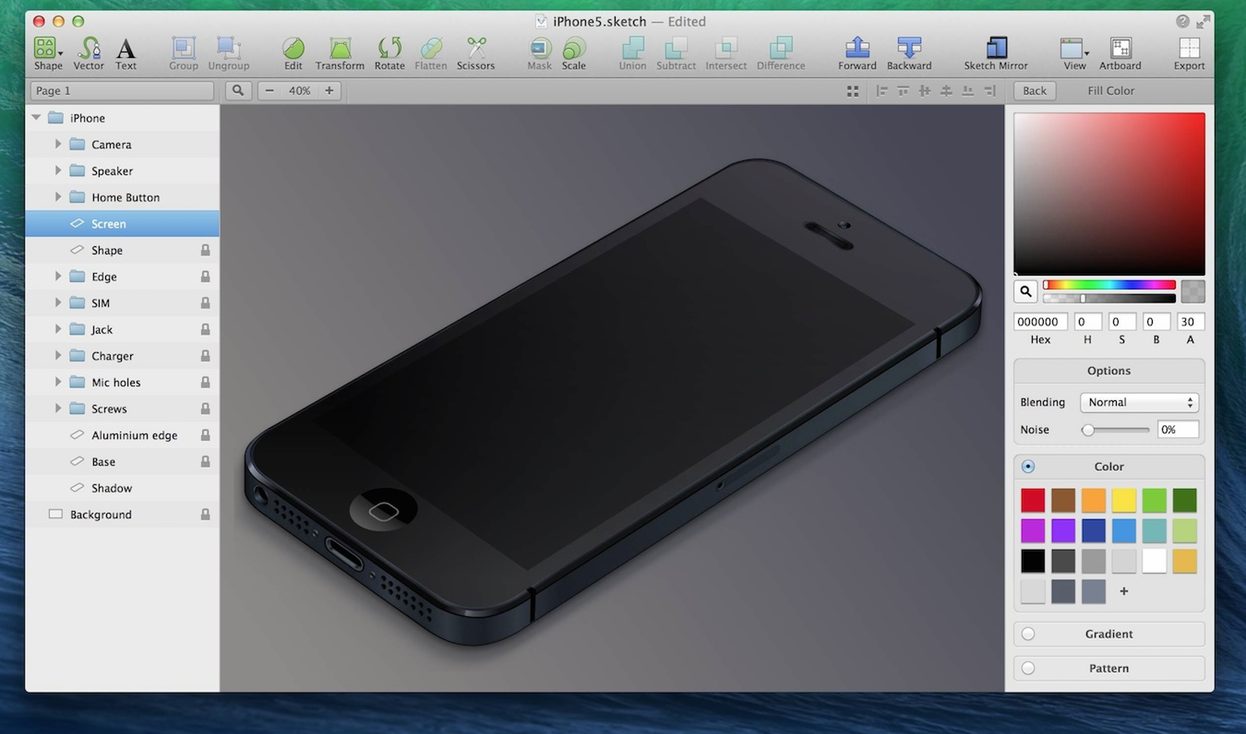Open the Blending mode Normal dropdown
The width and height of the screenshot is (1246, 734).
click(1139, 402)
